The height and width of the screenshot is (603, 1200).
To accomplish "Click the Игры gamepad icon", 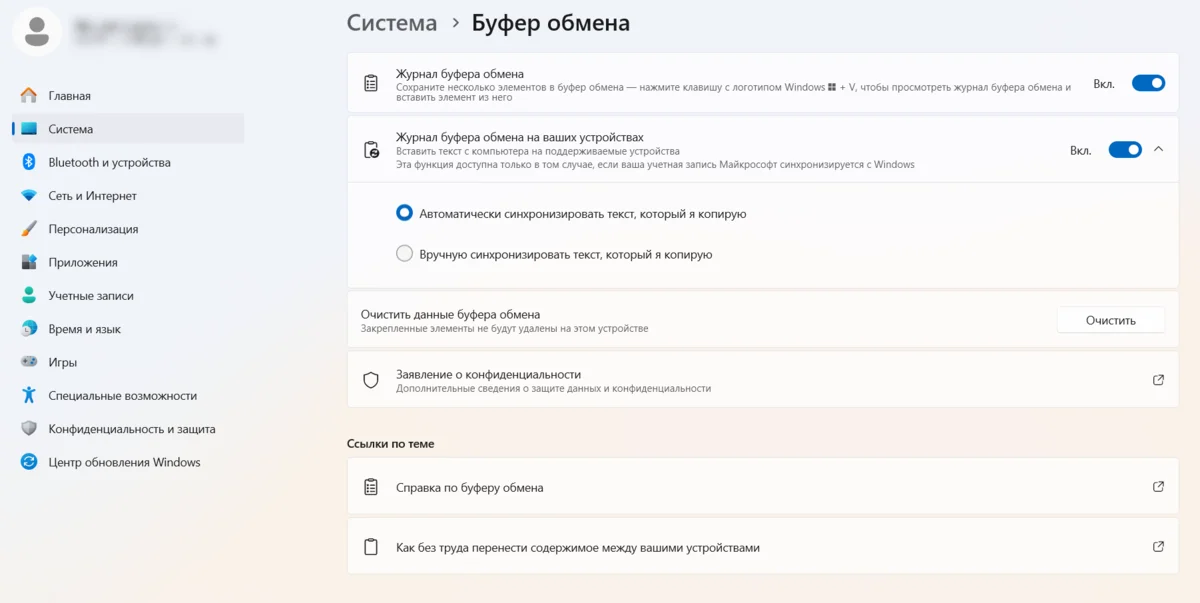I will pyautogui.click(x=29, y=362).
